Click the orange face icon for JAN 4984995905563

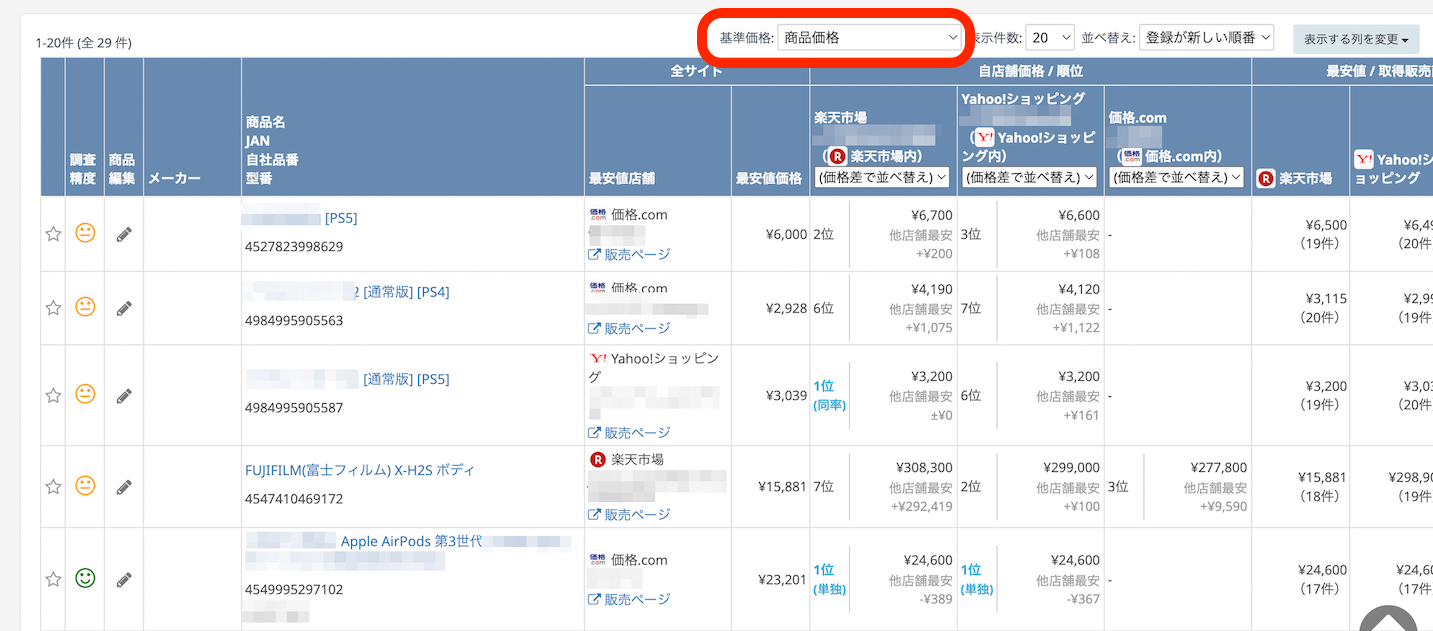(x=85, y=307)
